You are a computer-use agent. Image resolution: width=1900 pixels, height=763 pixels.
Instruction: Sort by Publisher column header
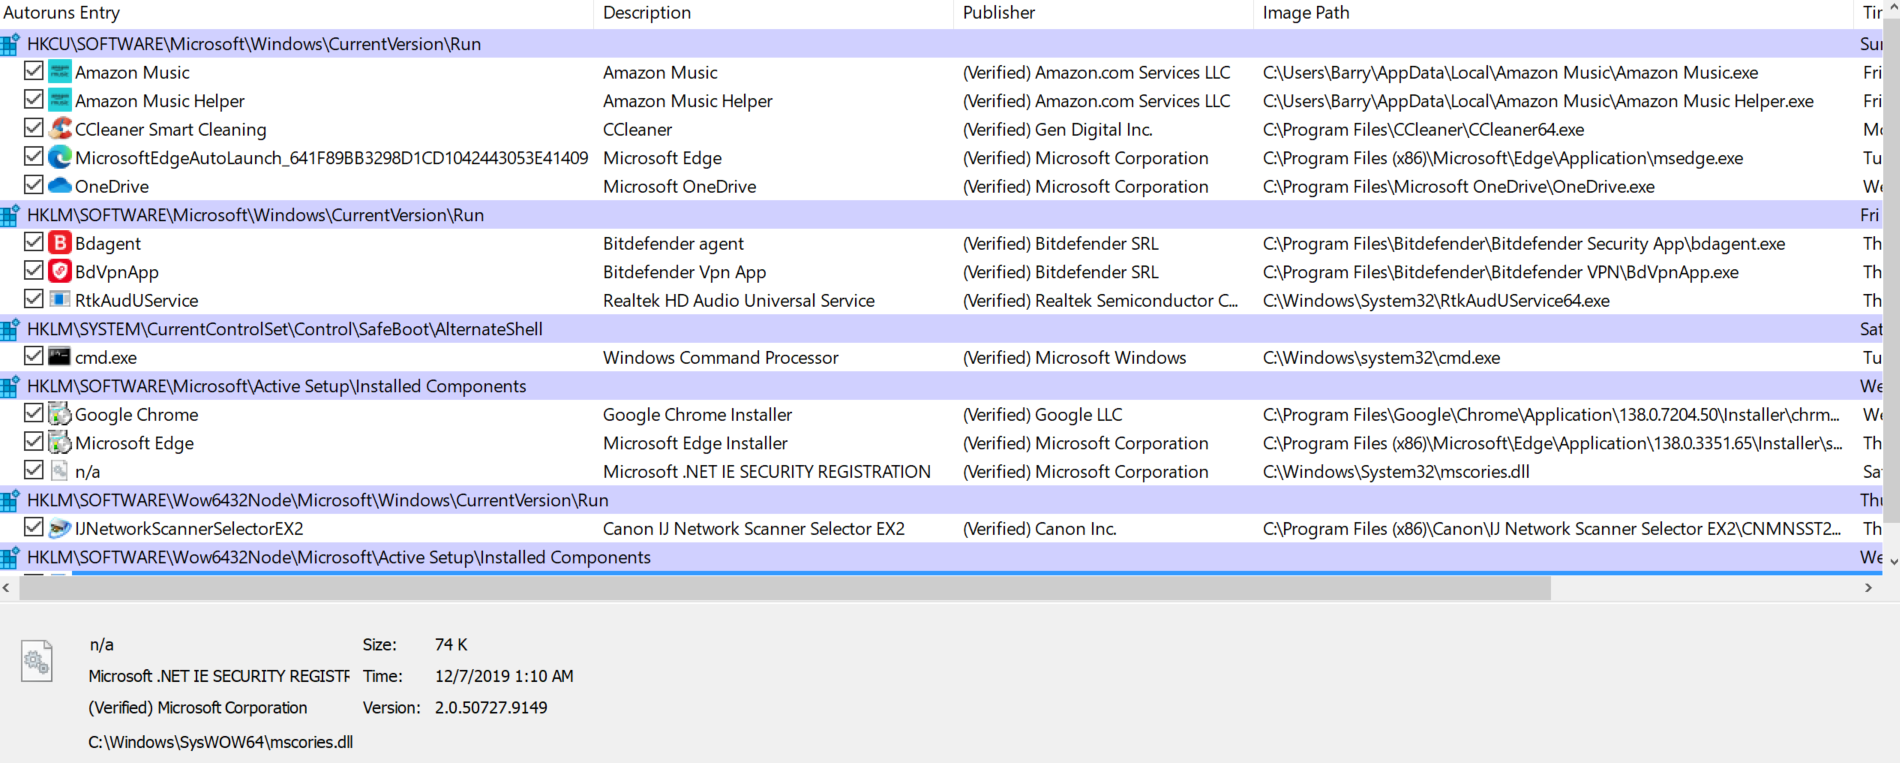pos(1103,13)
